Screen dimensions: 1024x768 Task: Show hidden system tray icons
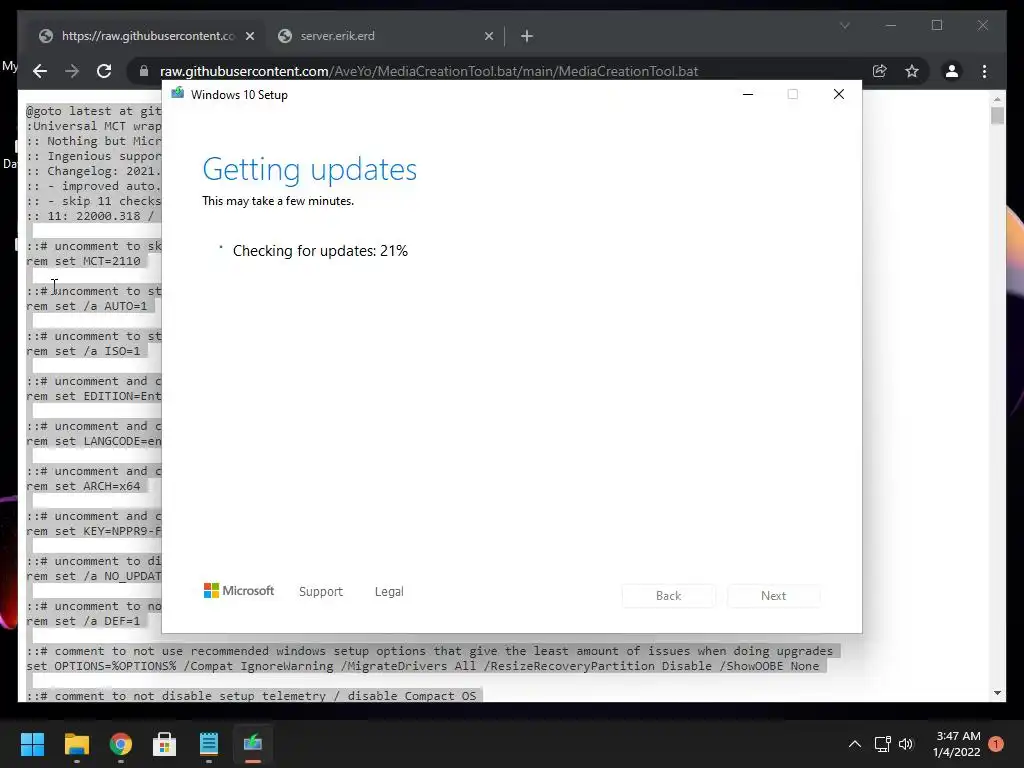pyautogui.click(x=854, y=744)
